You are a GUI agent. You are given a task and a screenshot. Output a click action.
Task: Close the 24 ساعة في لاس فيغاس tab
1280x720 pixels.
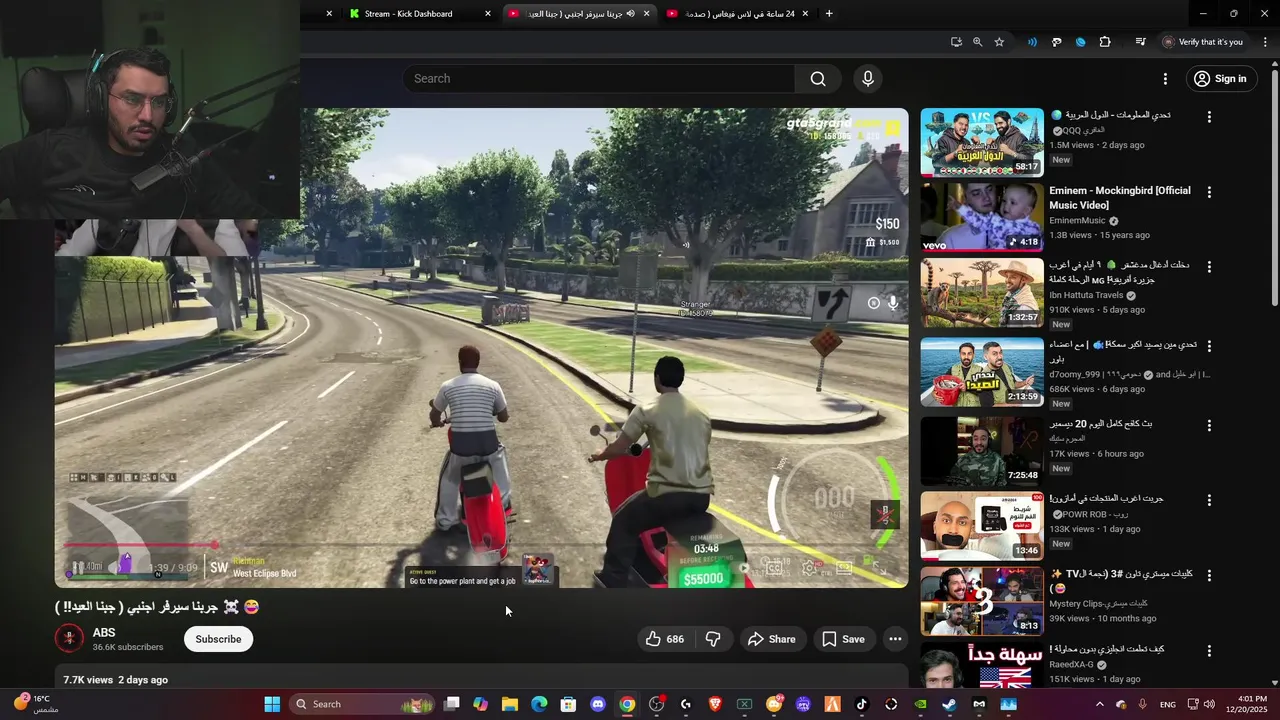[x=804, y=14]
